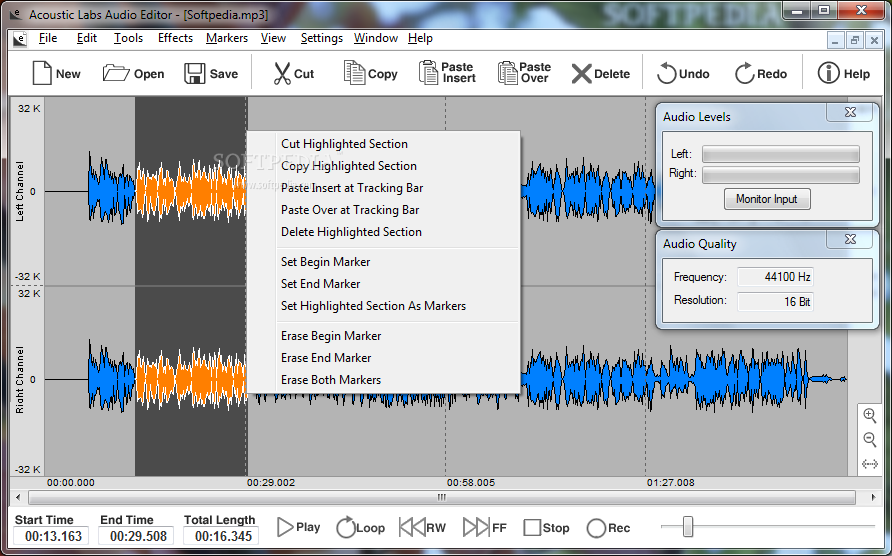Choose Copy Highlighted Section

click(x=383, y=166)
